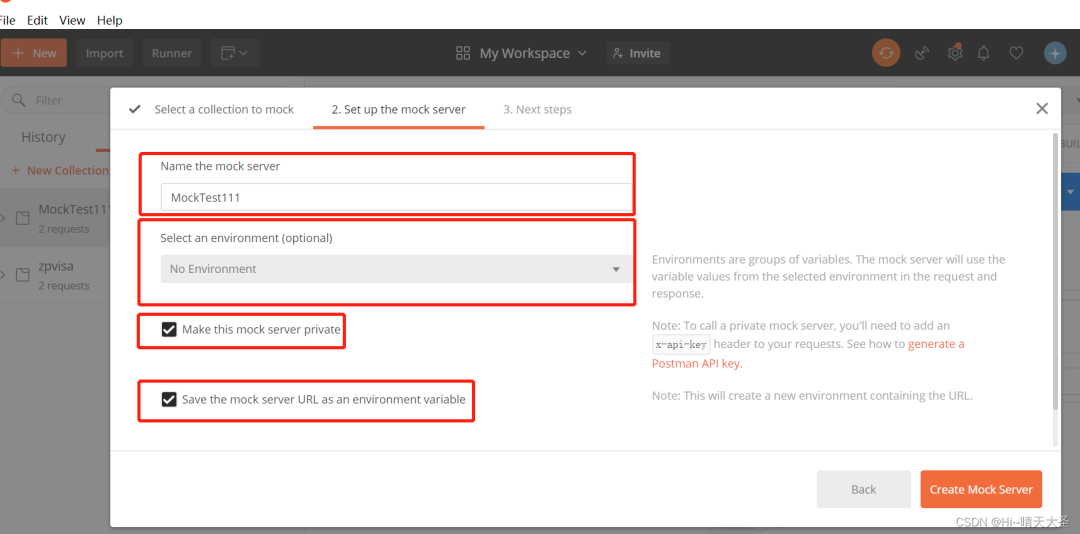Image resolution: width=1080 pixels, height=534 pixels.
Task: Open the File menu
Action: [7, 20]
